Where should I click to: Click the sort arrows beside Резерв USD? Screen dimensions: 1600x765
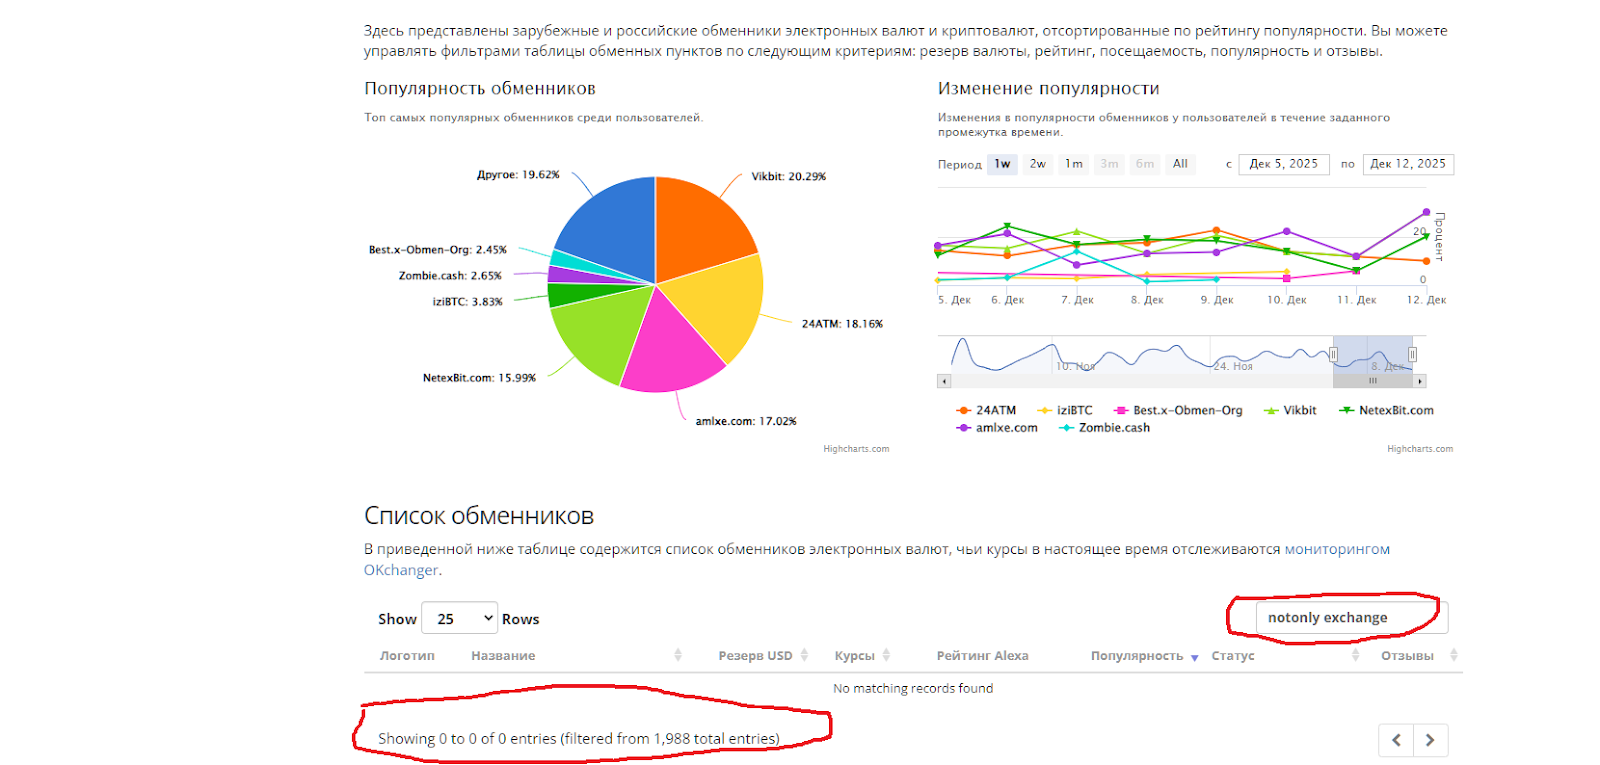tap(804, 656)
